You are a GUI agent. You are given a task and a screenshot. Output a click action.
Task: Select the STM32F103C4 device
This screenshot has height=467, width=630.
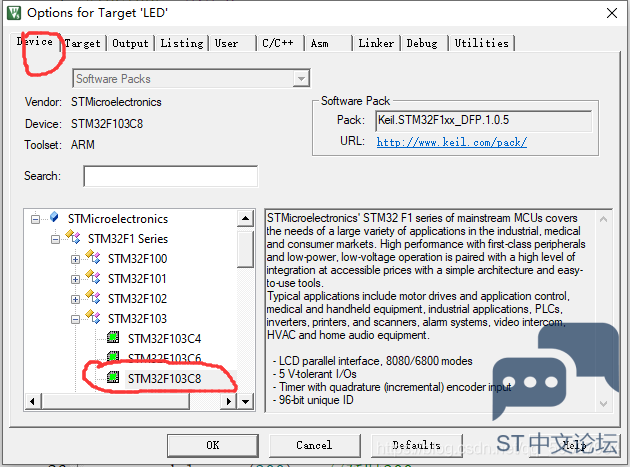(x=164, y=339)
